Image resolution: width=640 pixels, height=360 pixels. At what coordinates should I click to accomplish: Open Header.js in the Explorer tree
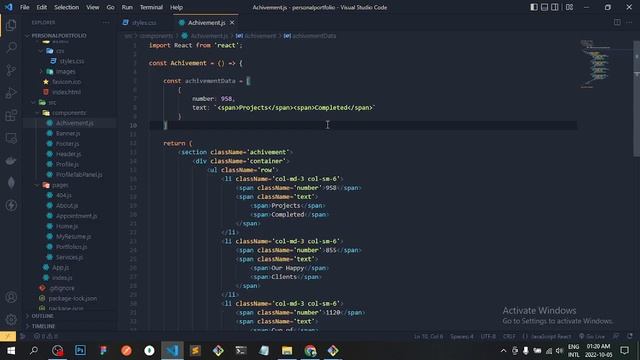68,154
